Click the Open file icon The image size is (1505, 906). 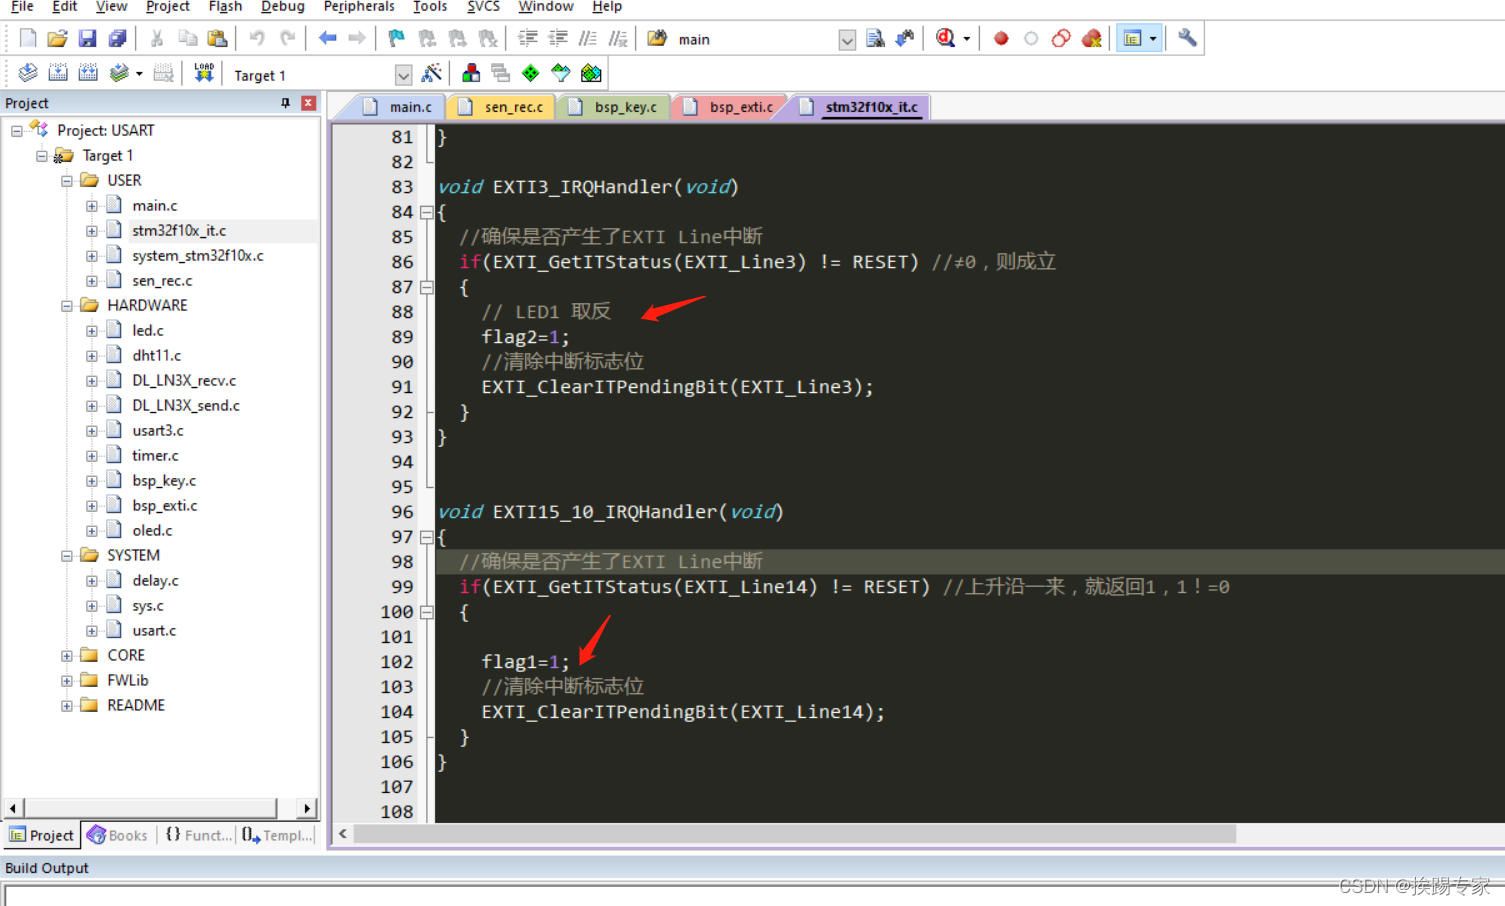[58, 39]
